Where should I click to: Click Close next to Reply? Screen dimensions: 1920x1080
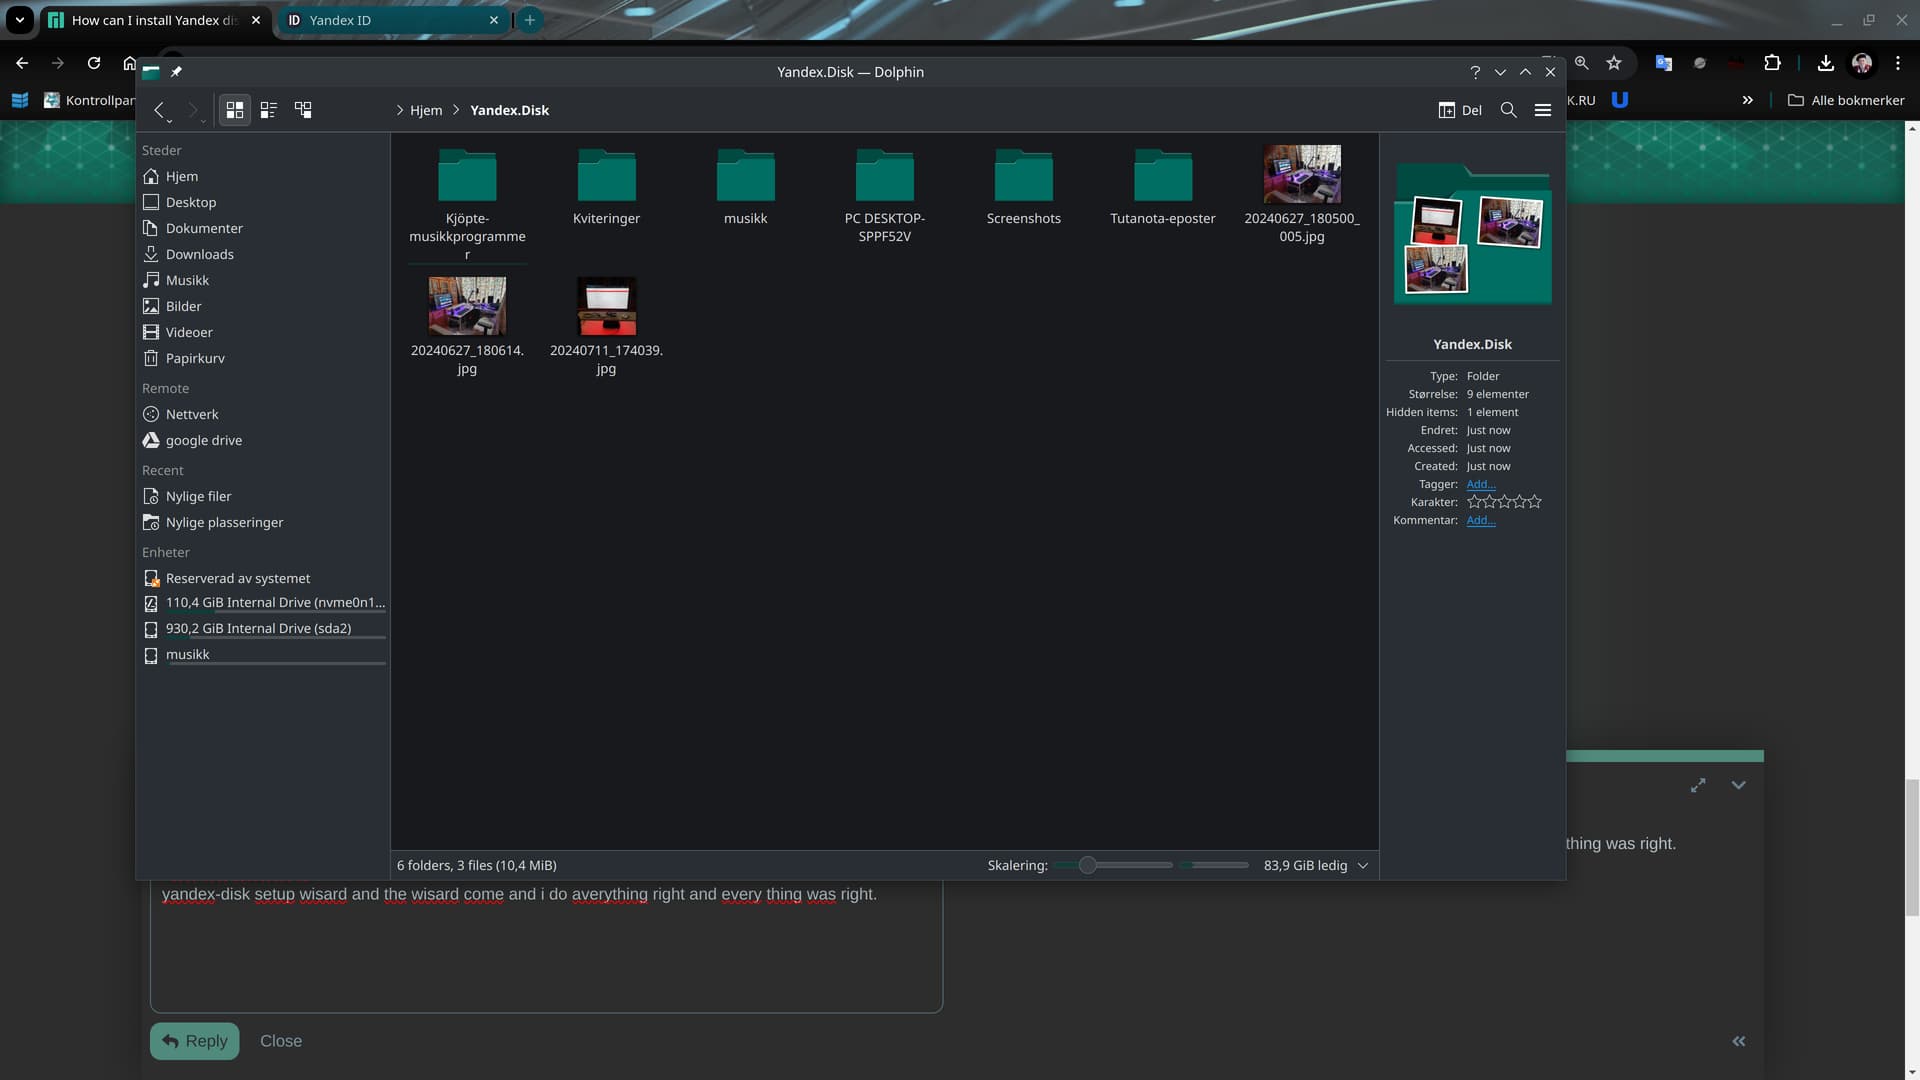pos(281,1041)
